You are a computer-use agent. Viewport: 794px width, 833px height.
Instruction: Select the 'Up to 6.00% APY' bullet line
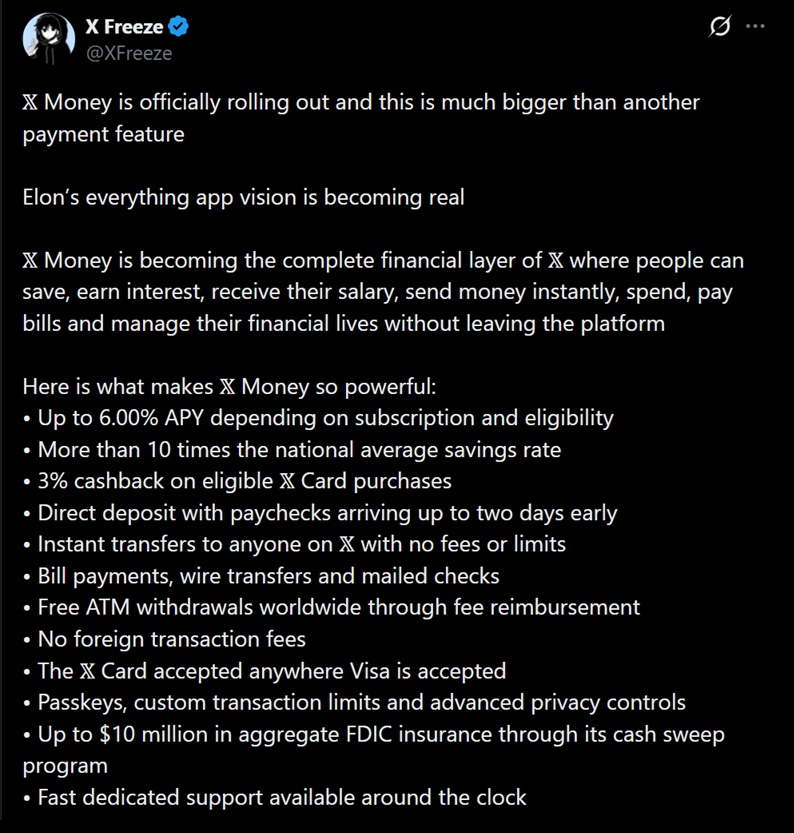click(x=318, y=418)
